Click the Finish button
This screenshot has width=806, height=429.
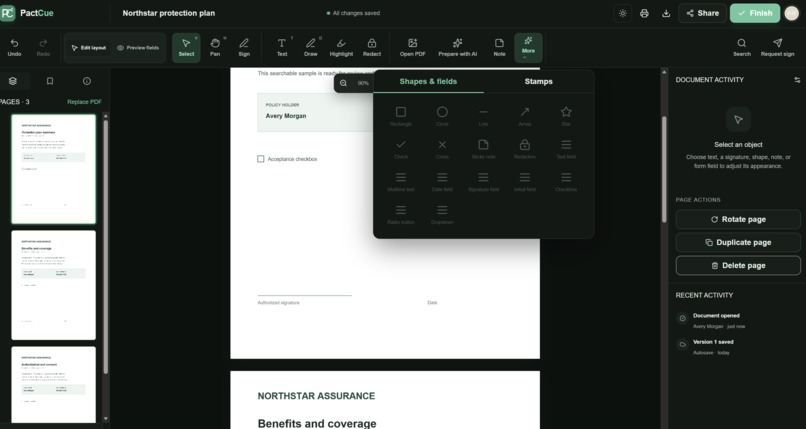click(x=755, y=13)
